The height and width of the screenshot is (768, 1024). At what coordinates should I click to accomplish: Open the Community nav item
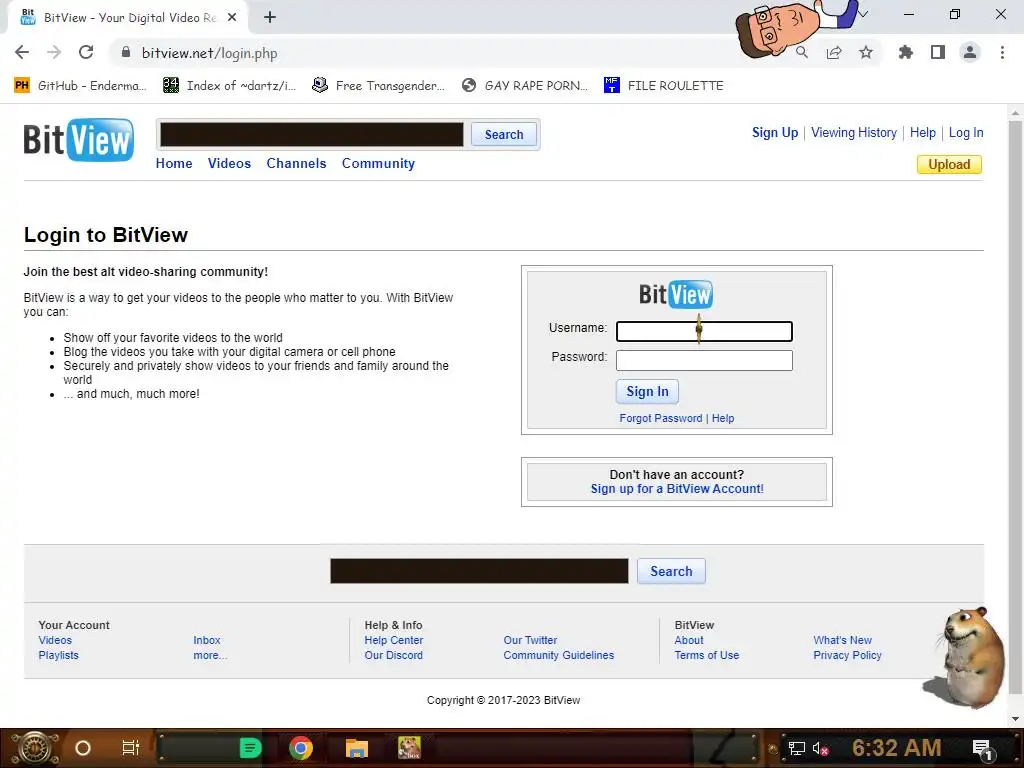tap(378, 163)
